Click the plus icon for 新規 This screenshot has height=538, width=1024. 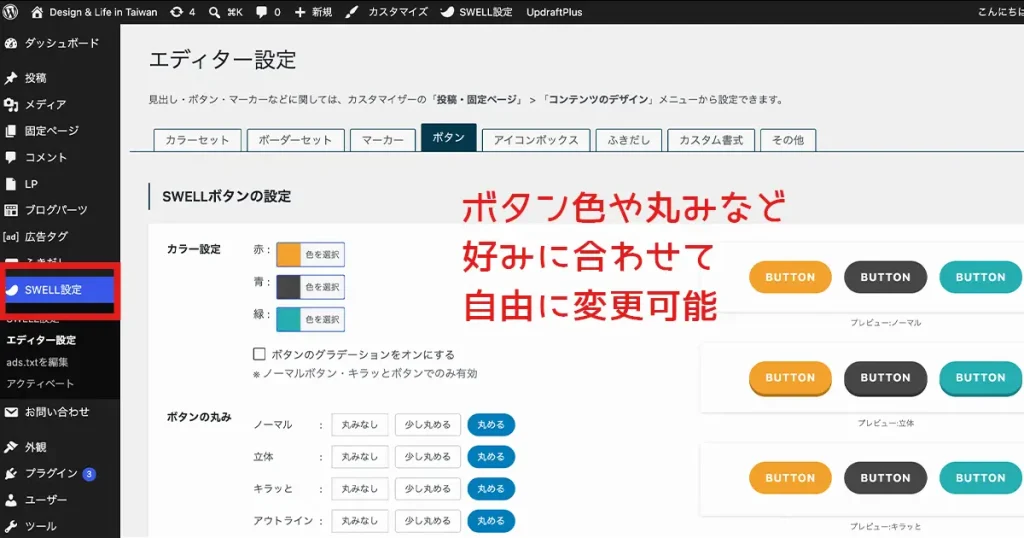[x=300, y=12]
